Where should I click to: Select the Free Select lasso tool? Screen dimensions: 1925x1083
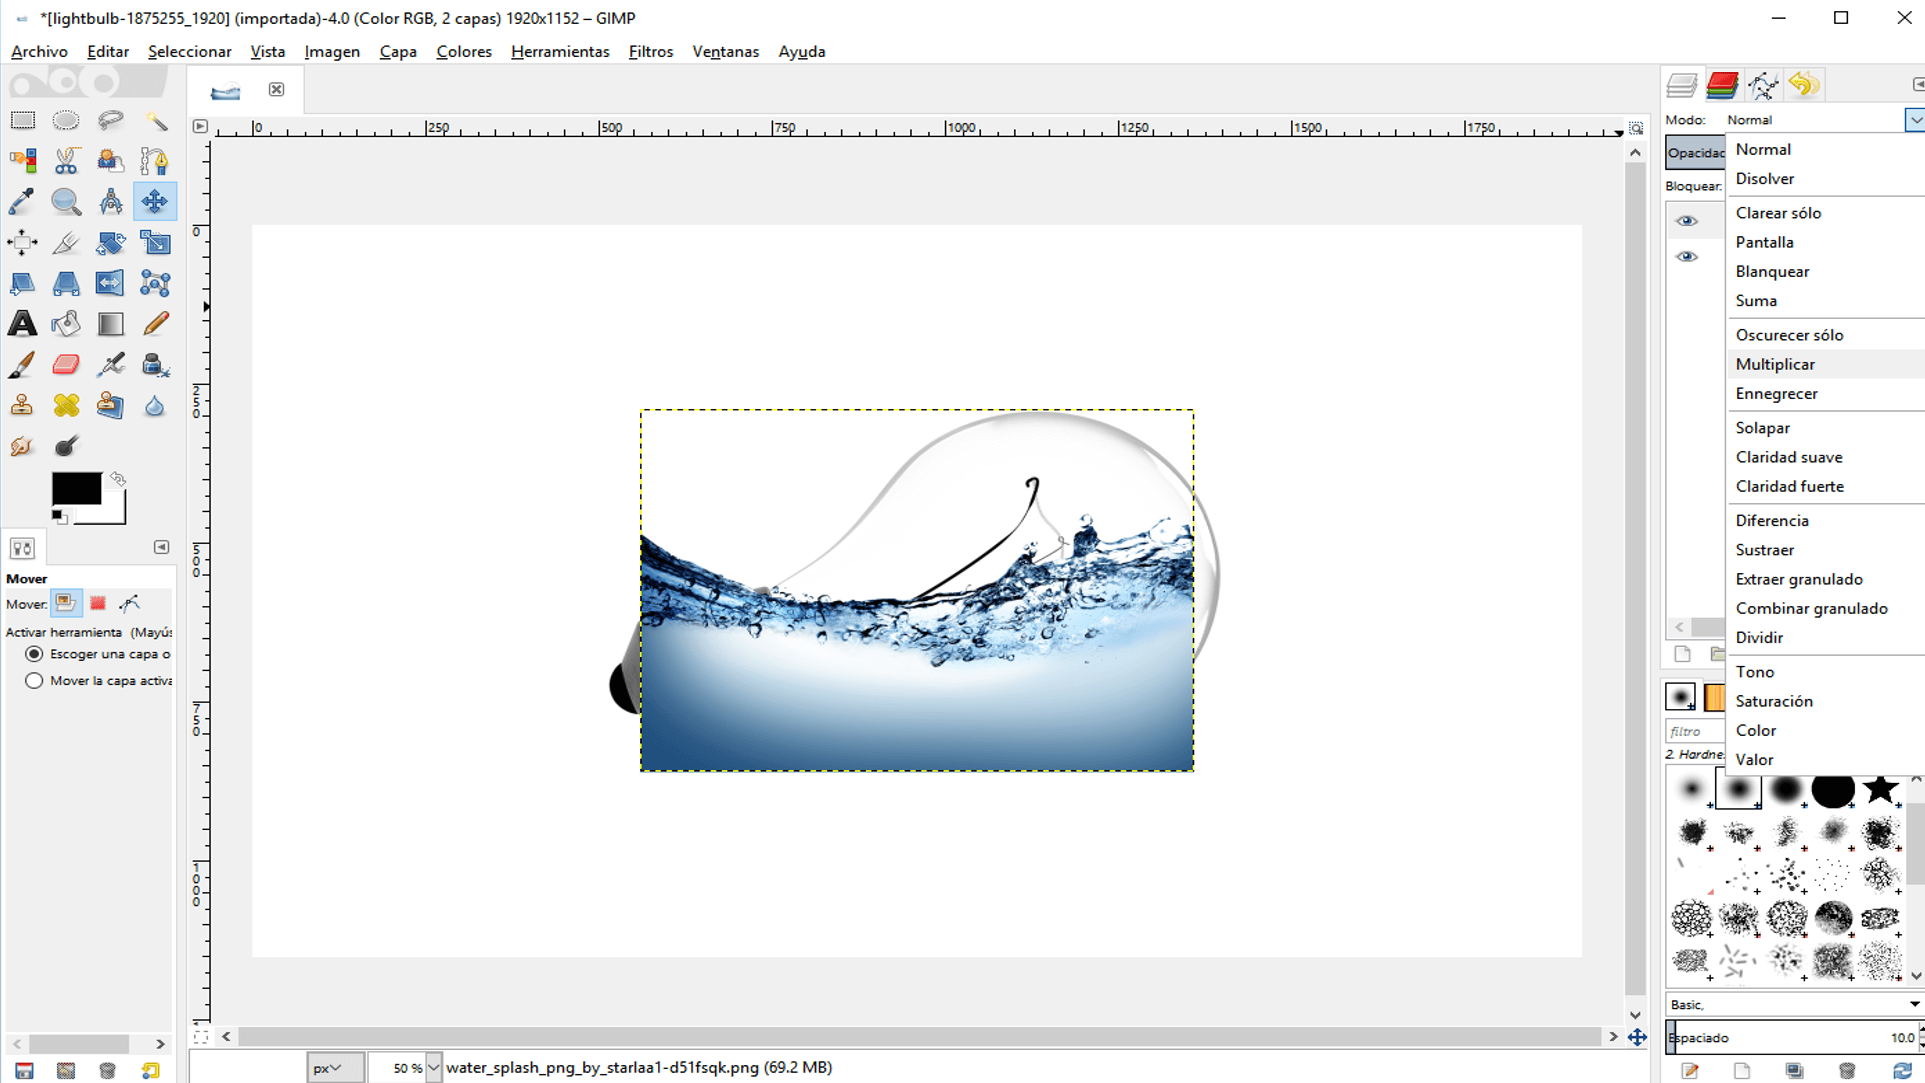click(x=110, y=120)
